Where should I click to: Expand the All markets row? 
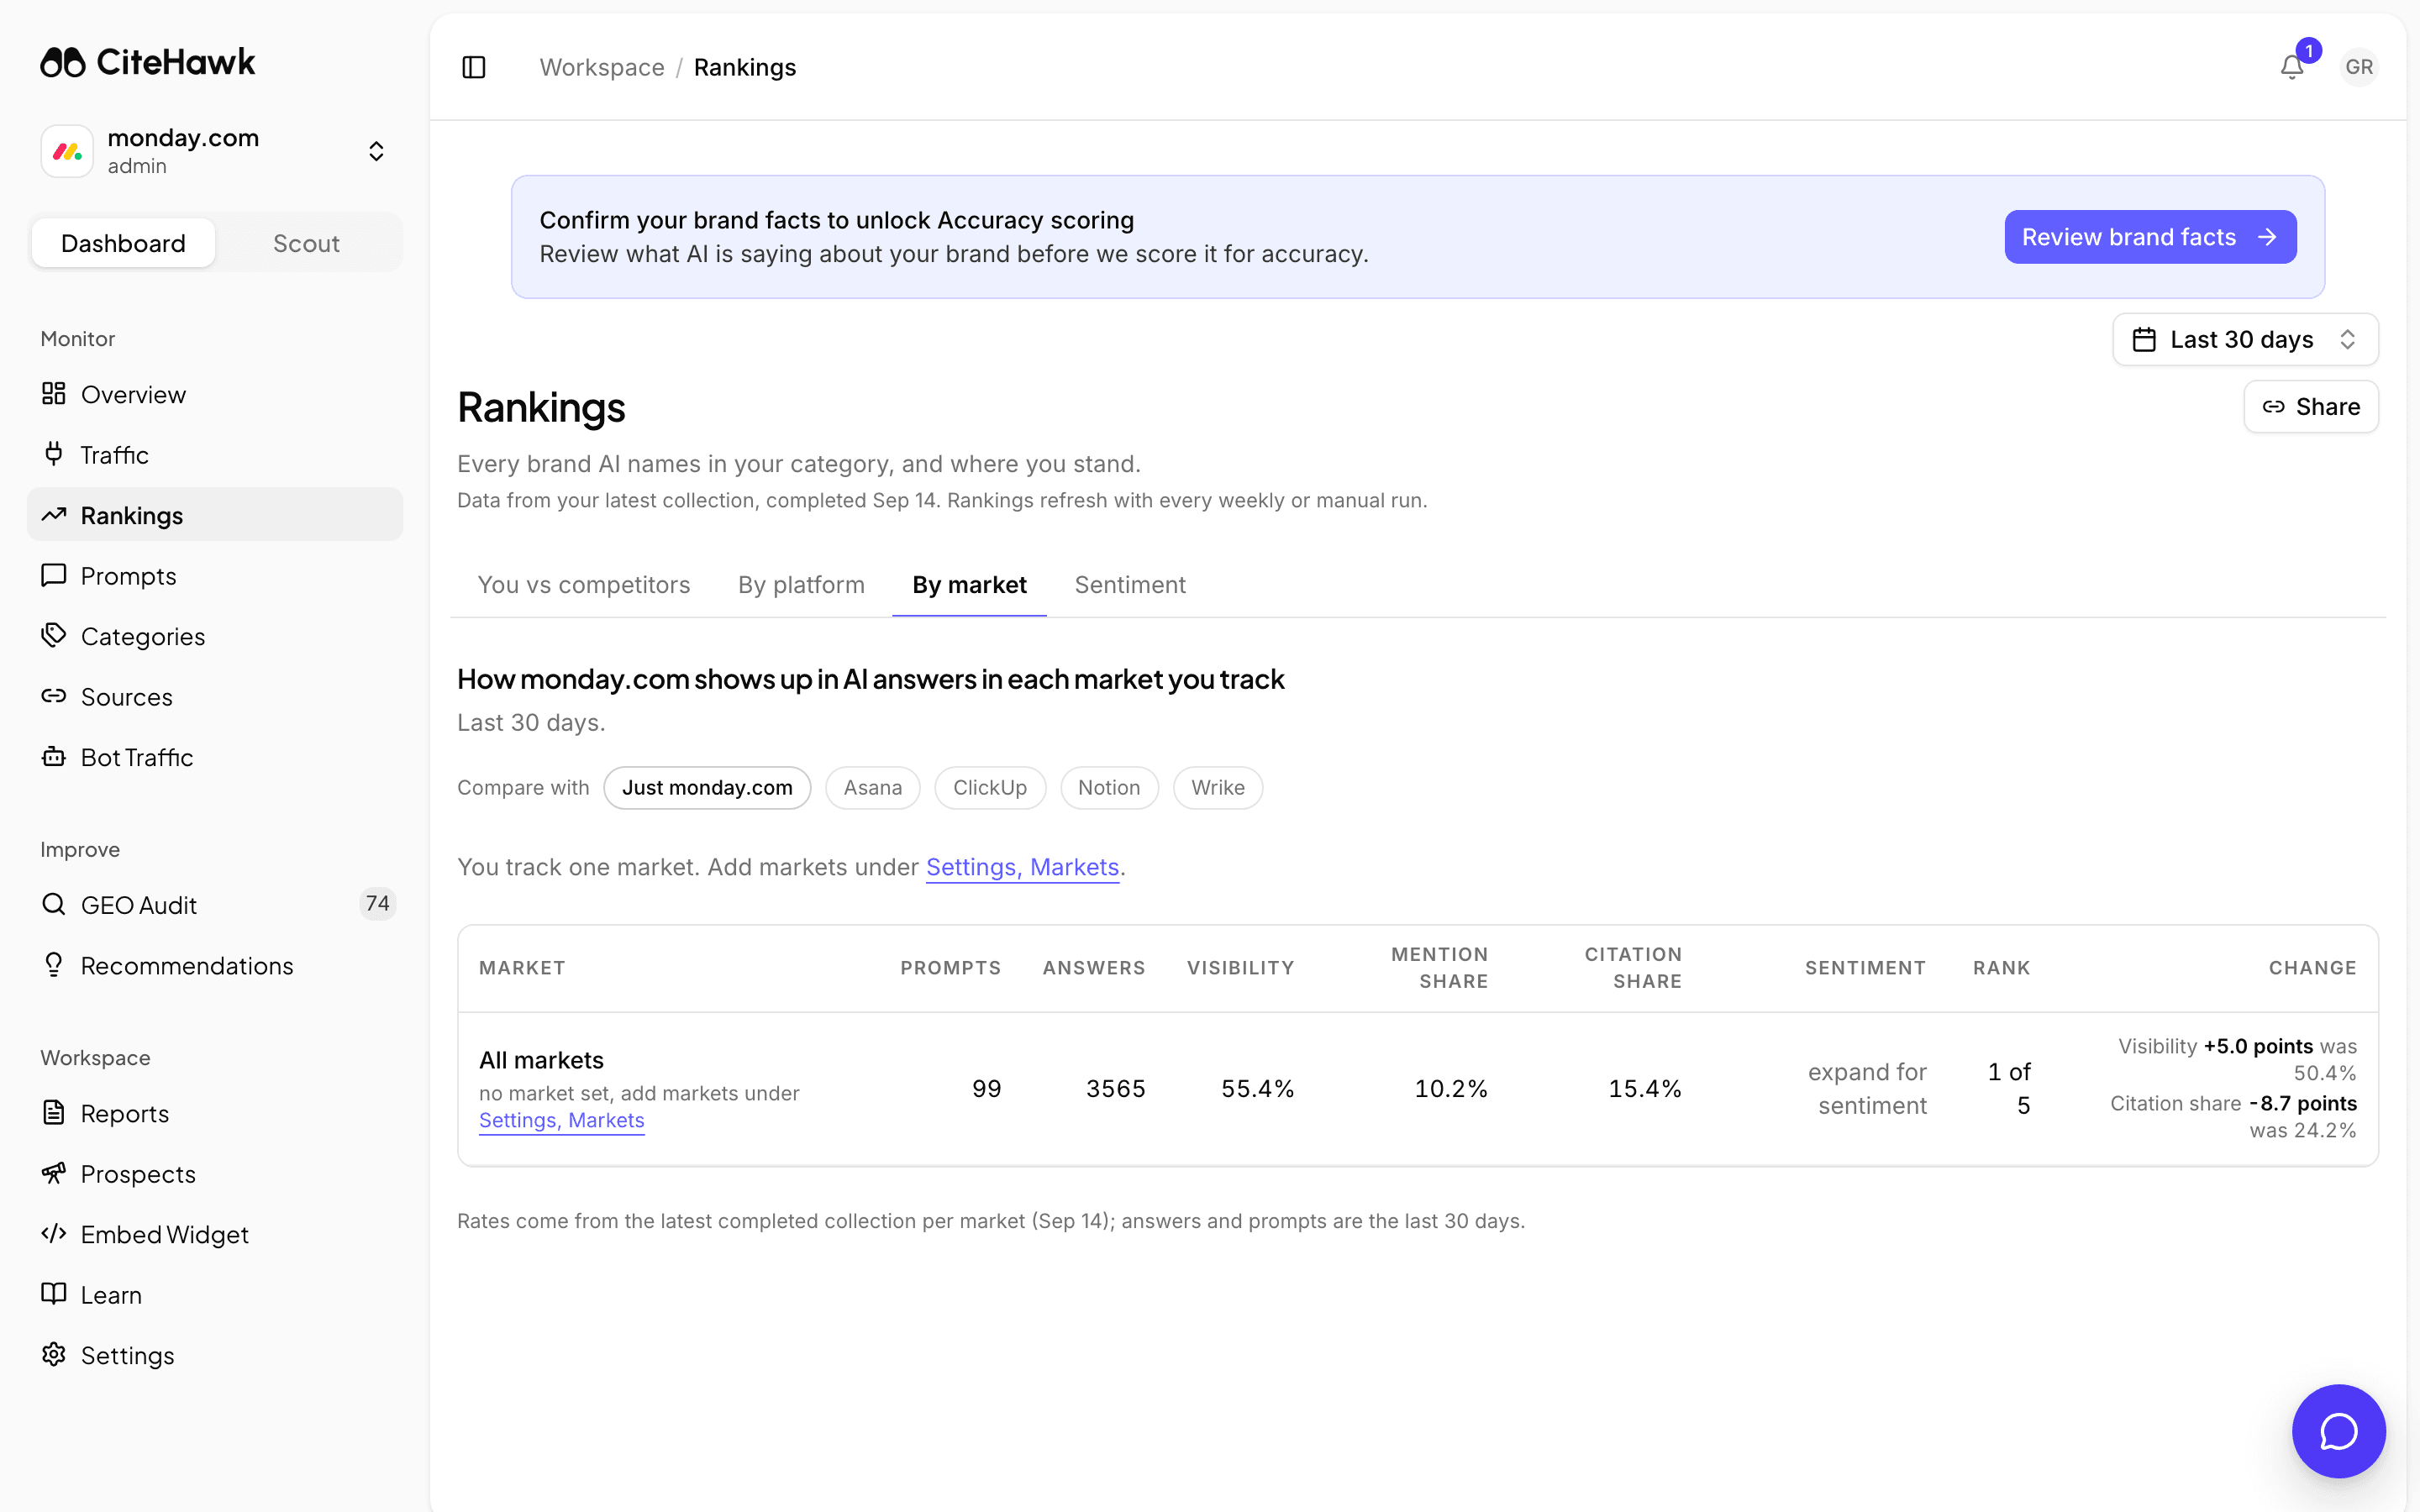[x=1418, y=1089]
